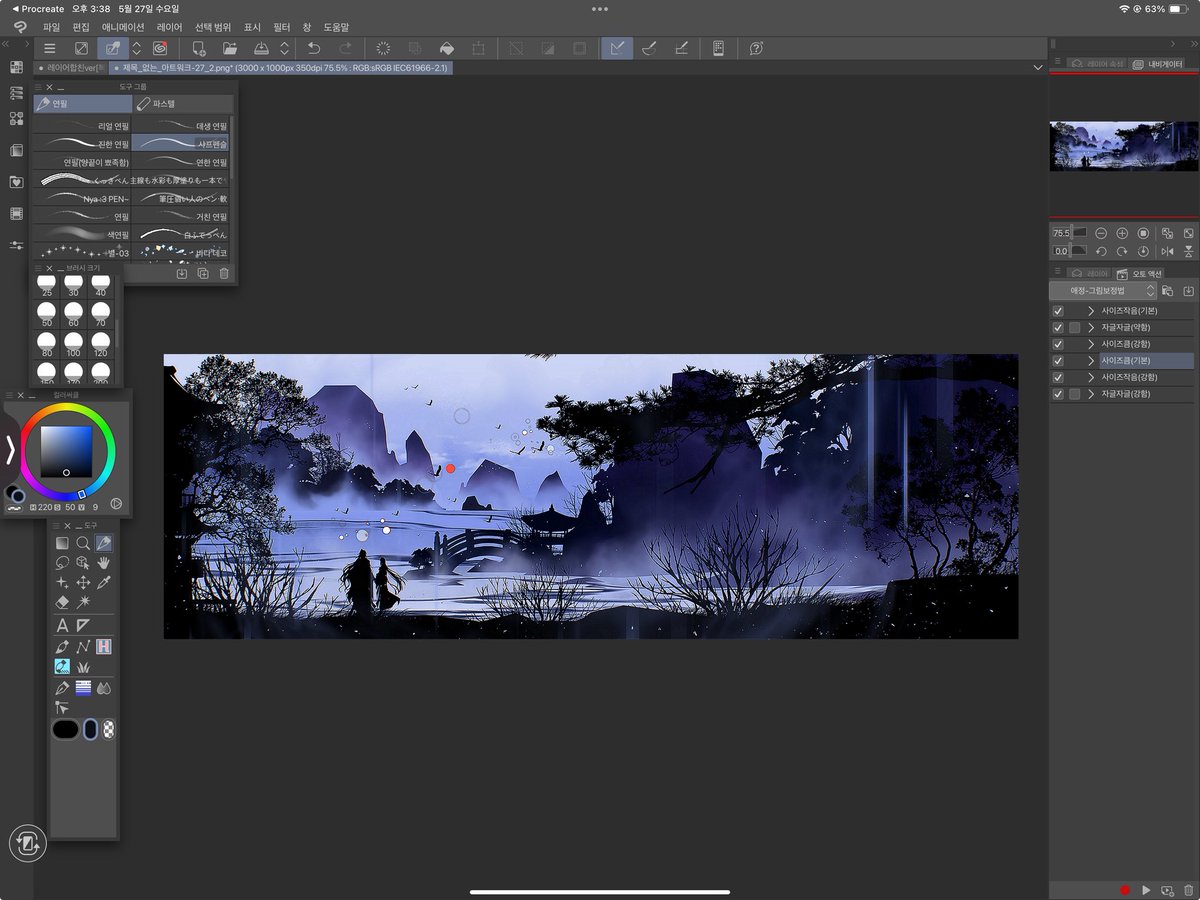Click the Open file folder icon
This screenshot has width=1200, height=900.
[x=230, y=48]
